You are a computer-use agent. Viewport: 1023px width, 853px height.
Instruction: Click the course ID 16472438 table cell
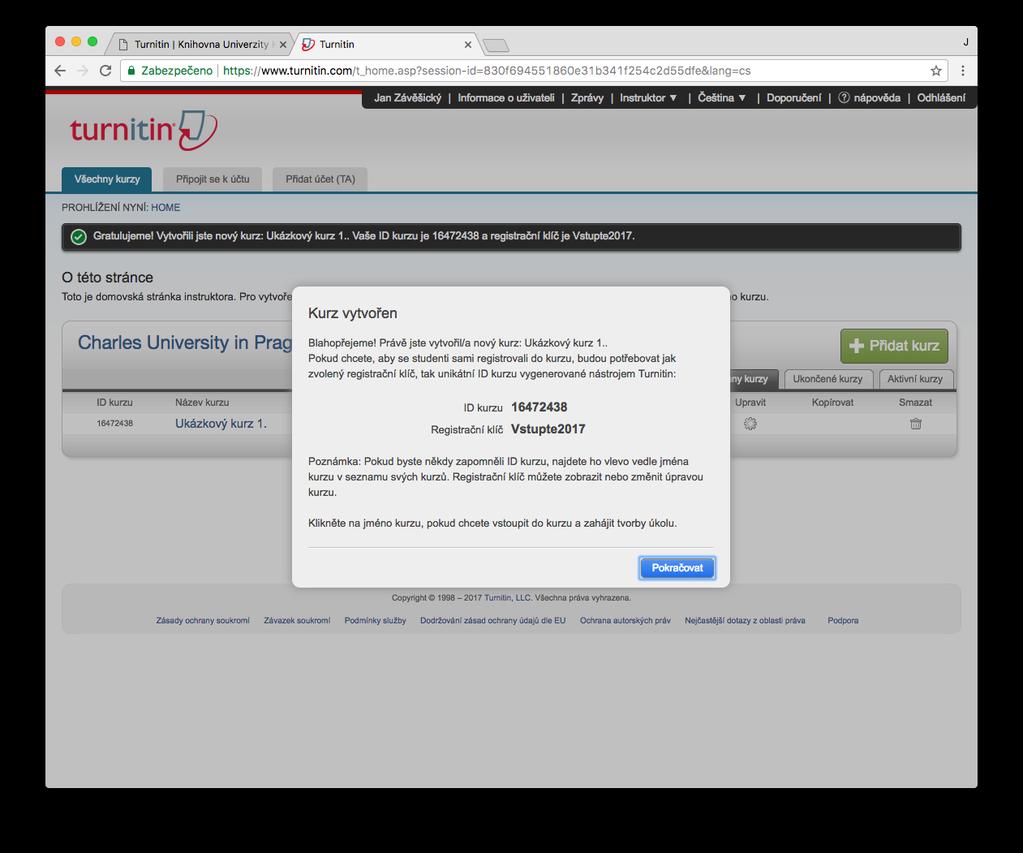[115, 424]
